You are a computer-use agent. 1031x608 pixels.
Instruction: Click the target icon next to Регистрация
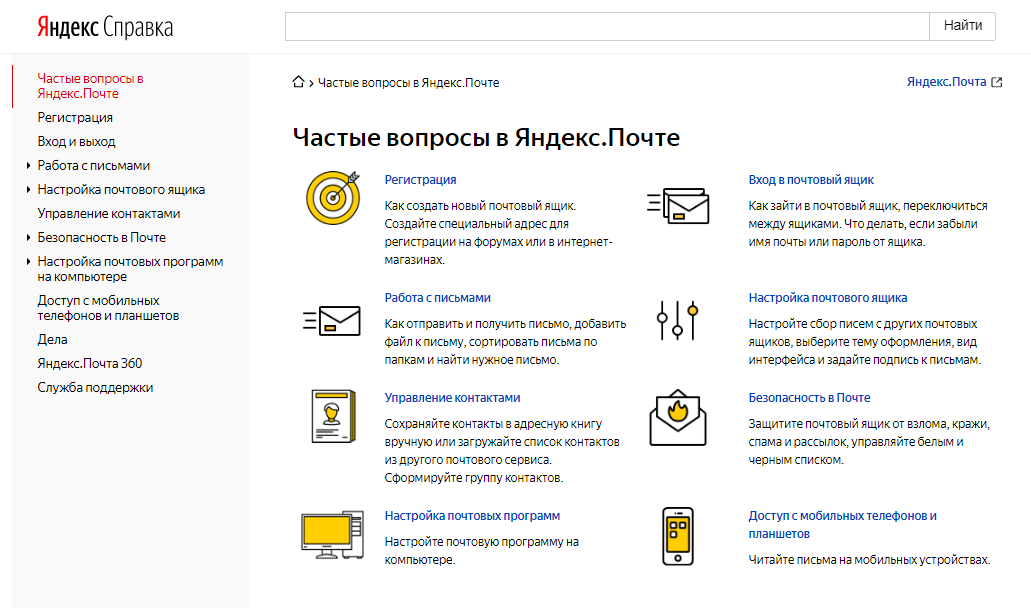(332, 196)
